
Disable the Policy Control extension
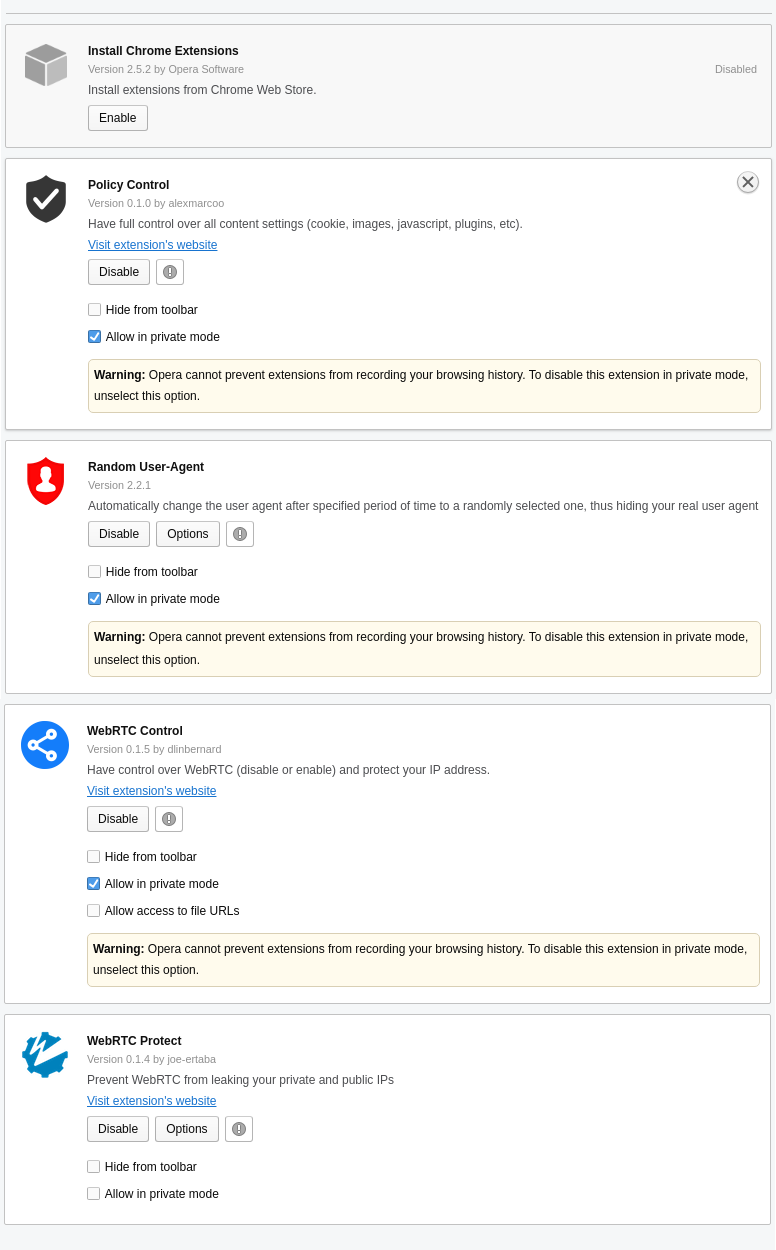pyautogui.click(x=118, y=271)
